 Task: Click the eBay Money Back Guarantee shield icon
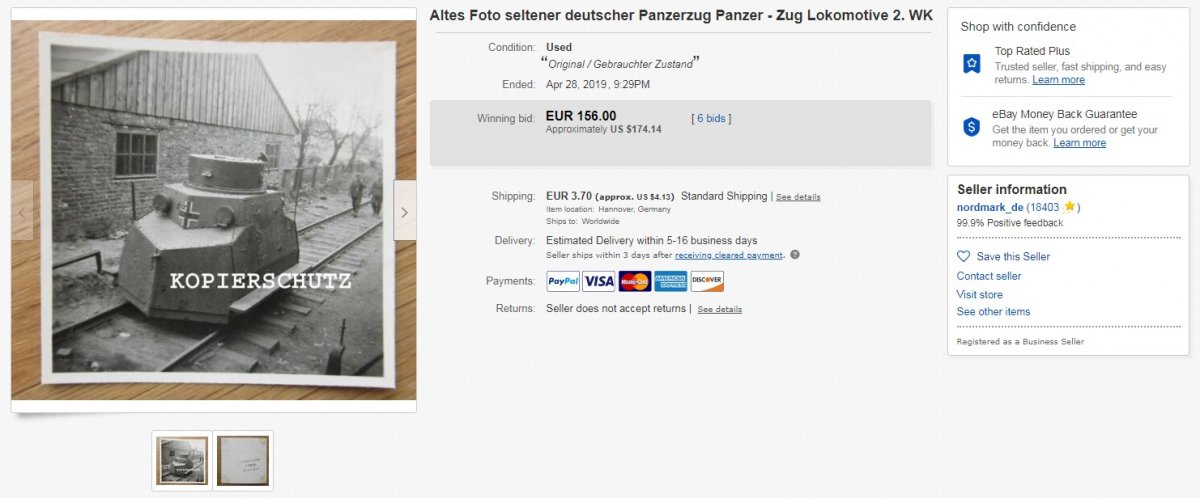(971, 127)
